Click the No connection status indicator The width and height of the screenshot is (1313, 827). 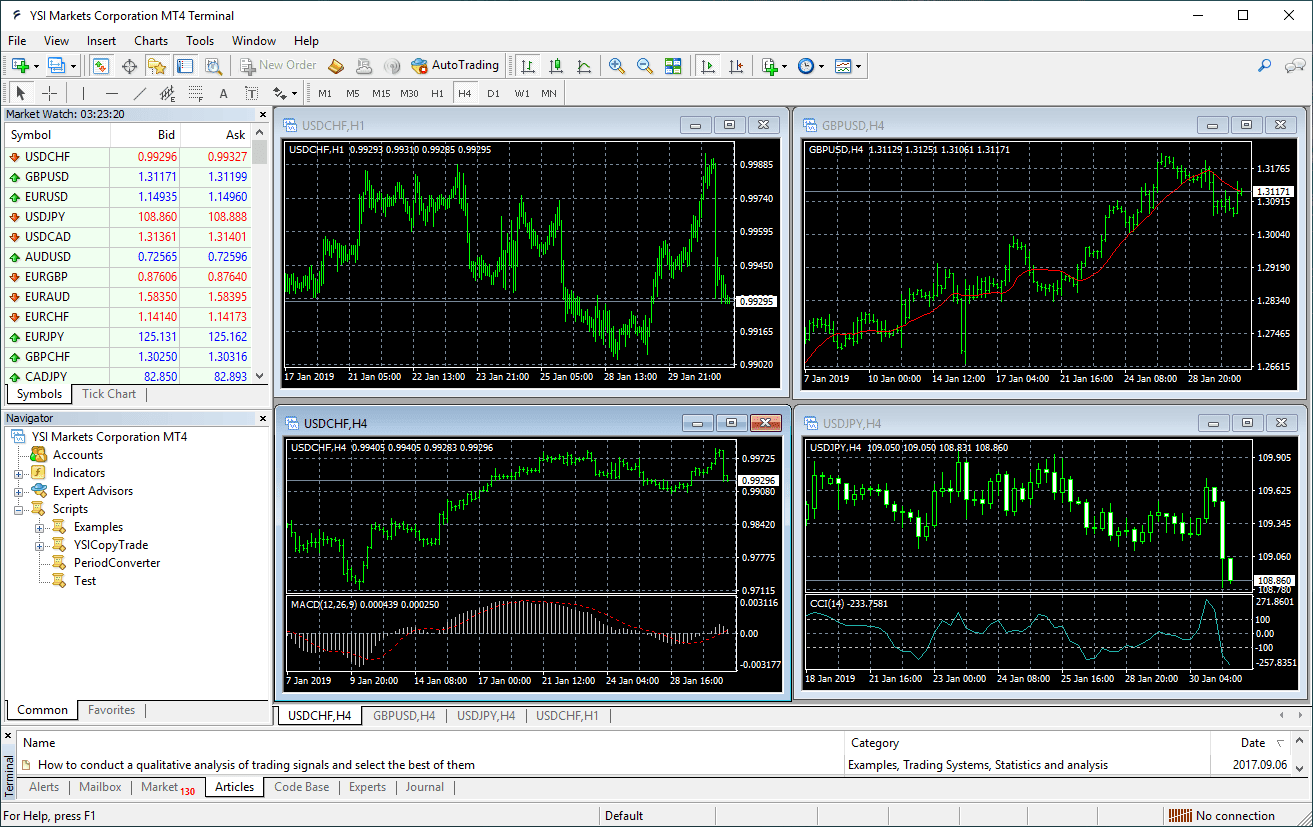[x=1222, y=816]
